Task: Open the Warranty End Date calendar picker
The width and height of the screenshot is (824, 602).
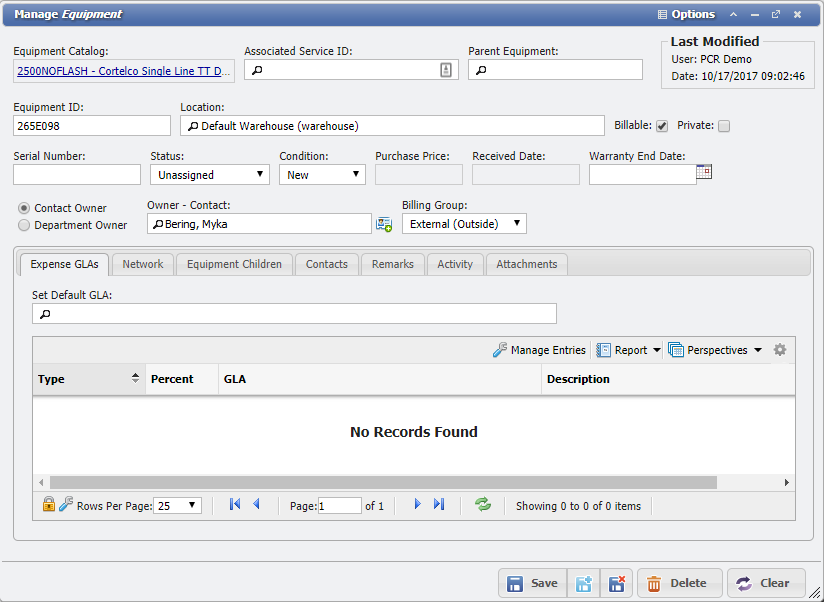Action: coord(704,172)
